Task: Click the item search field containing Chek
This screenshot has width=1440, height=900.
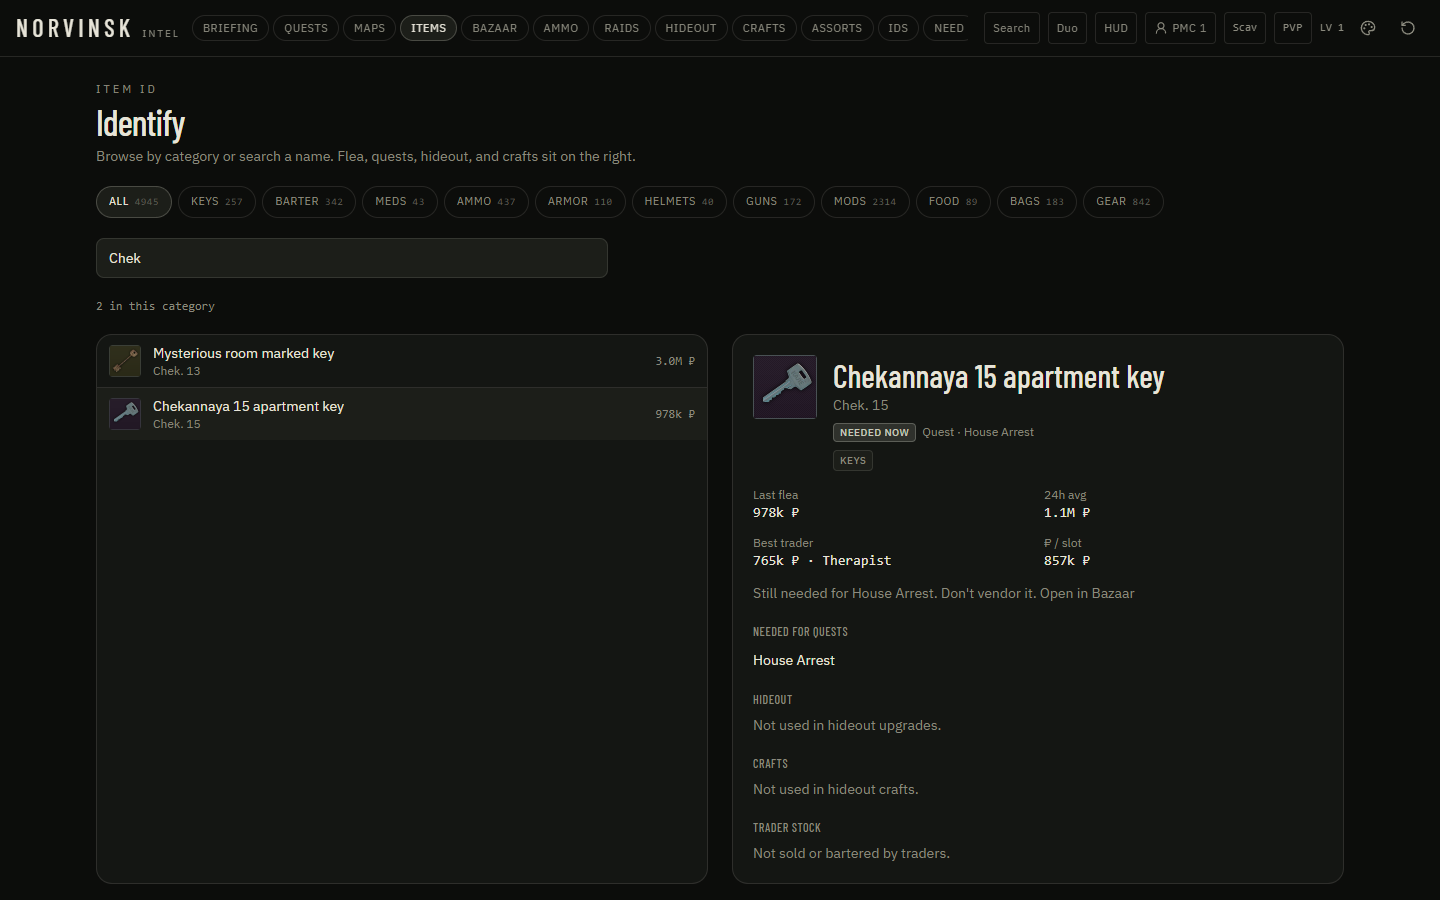Action: tap(352, 258)
